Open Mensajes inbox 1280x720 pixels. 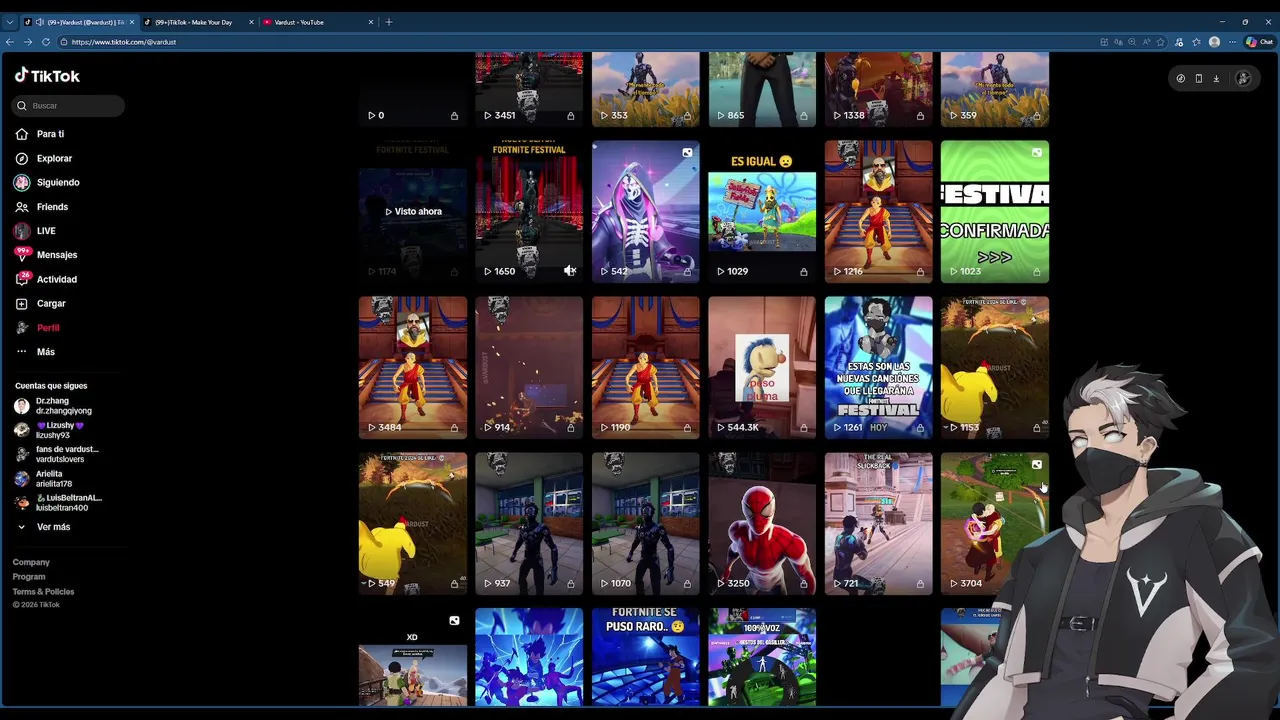[x=46, y=255]
